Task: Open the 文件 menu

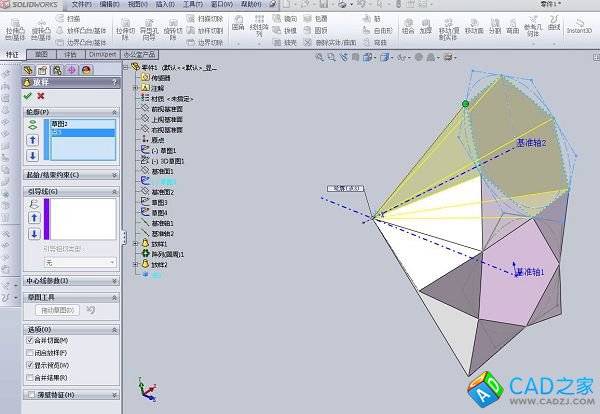Action: tap(81, 4)
